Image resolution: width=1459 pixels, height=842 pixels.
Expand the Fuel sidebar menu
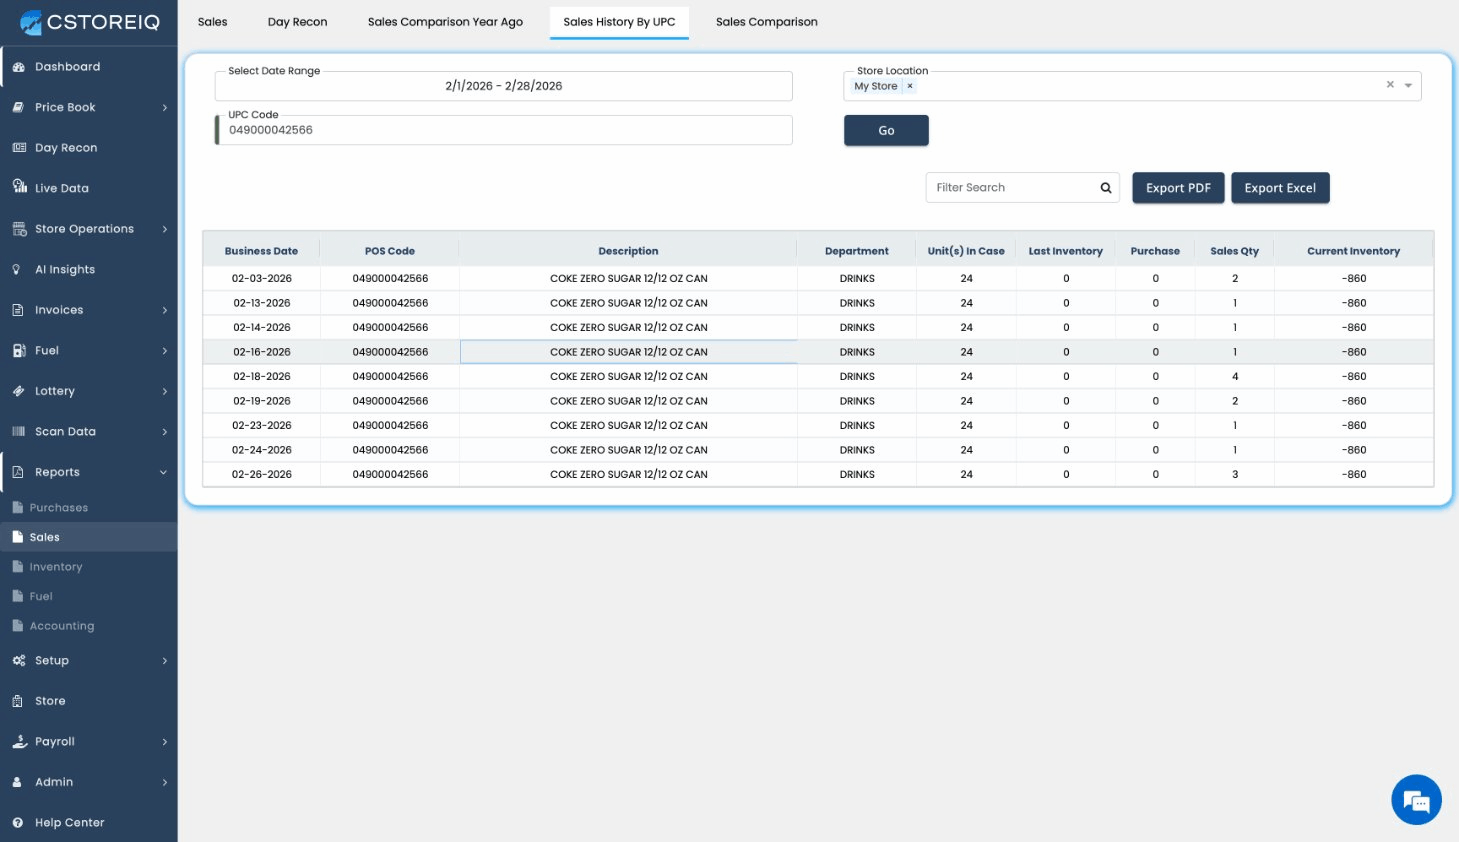tap(165, 351)
